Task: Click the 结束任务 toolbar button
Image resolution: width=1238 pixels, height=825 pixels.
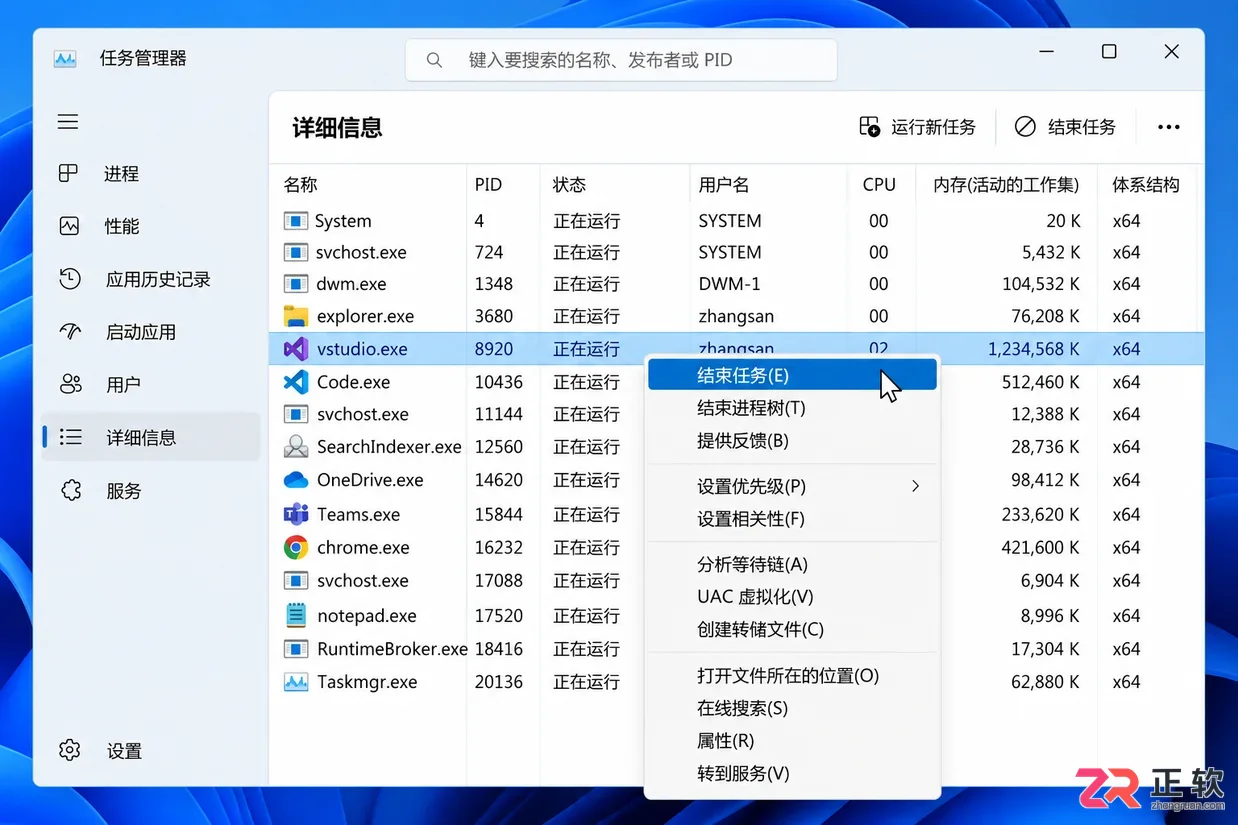Action: pyautogui.click(x=1065, y=127)
